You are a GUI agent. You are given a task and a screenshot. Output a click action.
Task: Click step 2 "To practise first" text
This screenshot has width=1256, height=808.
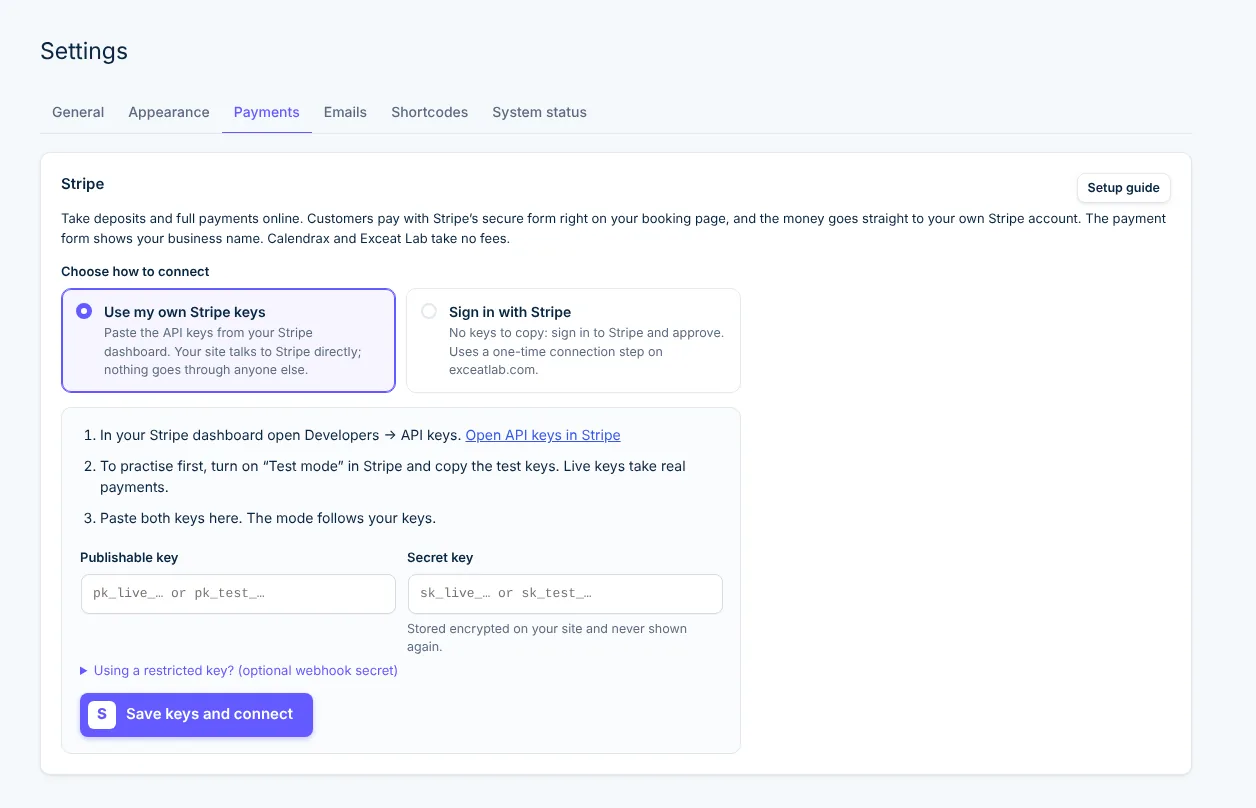click(x=393, y=476)
